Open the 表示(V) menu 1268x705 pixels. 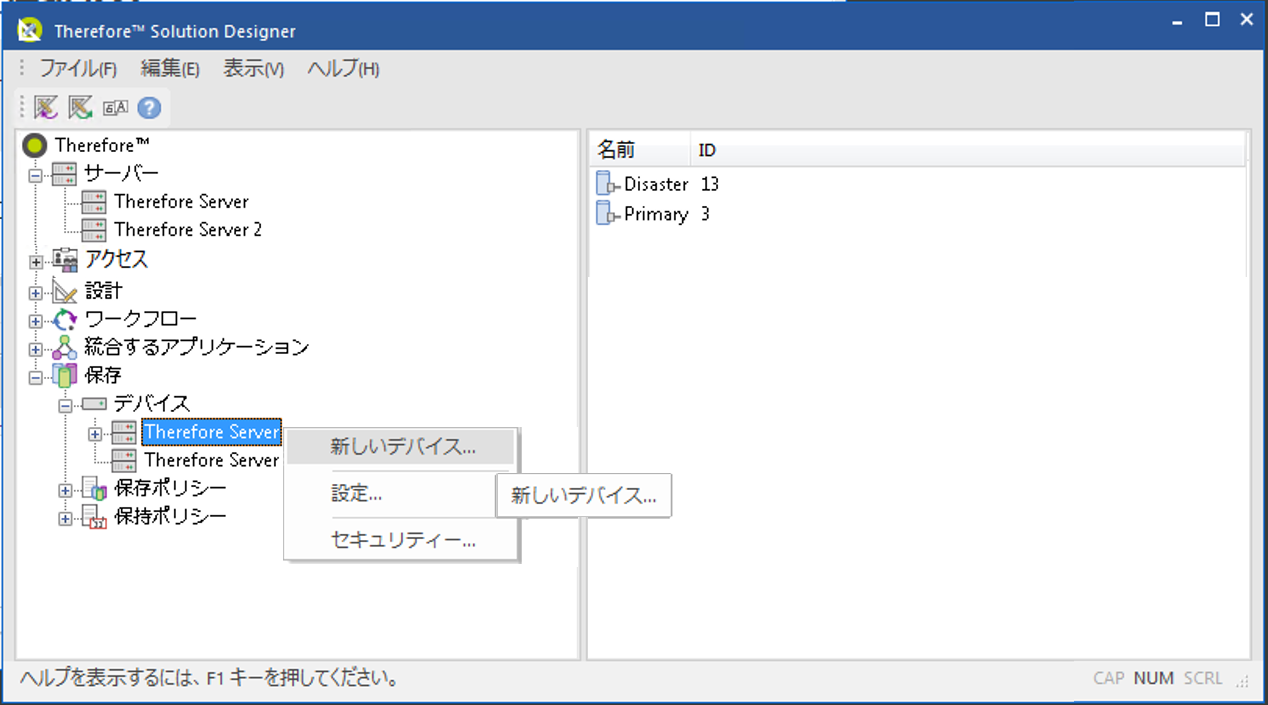(253, 69)
